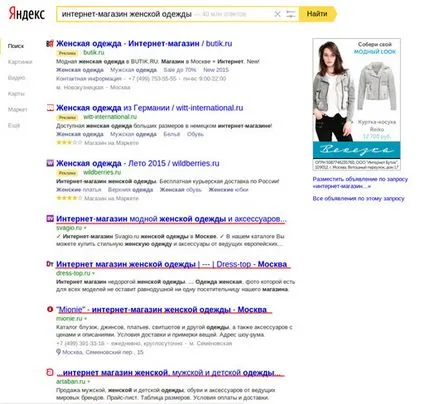Viewport: 434px width, 404px height.
Task: Switch to the Поиск tab
Action: pyautogui.click(x=16, y=46)
